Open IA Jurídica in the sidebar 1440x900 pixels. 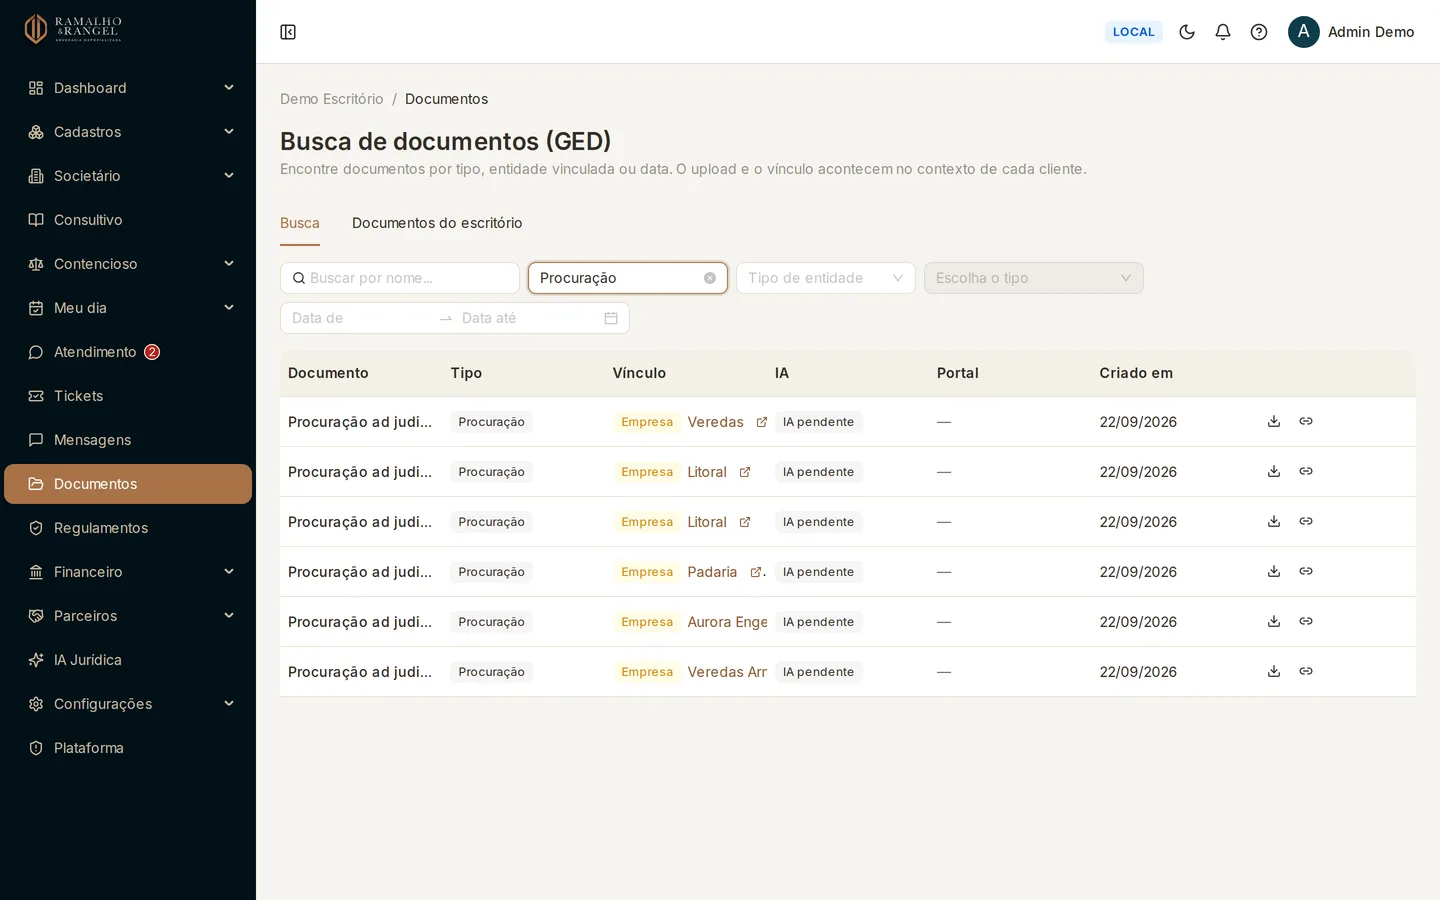pyautogui.click(x=128, y=660)
